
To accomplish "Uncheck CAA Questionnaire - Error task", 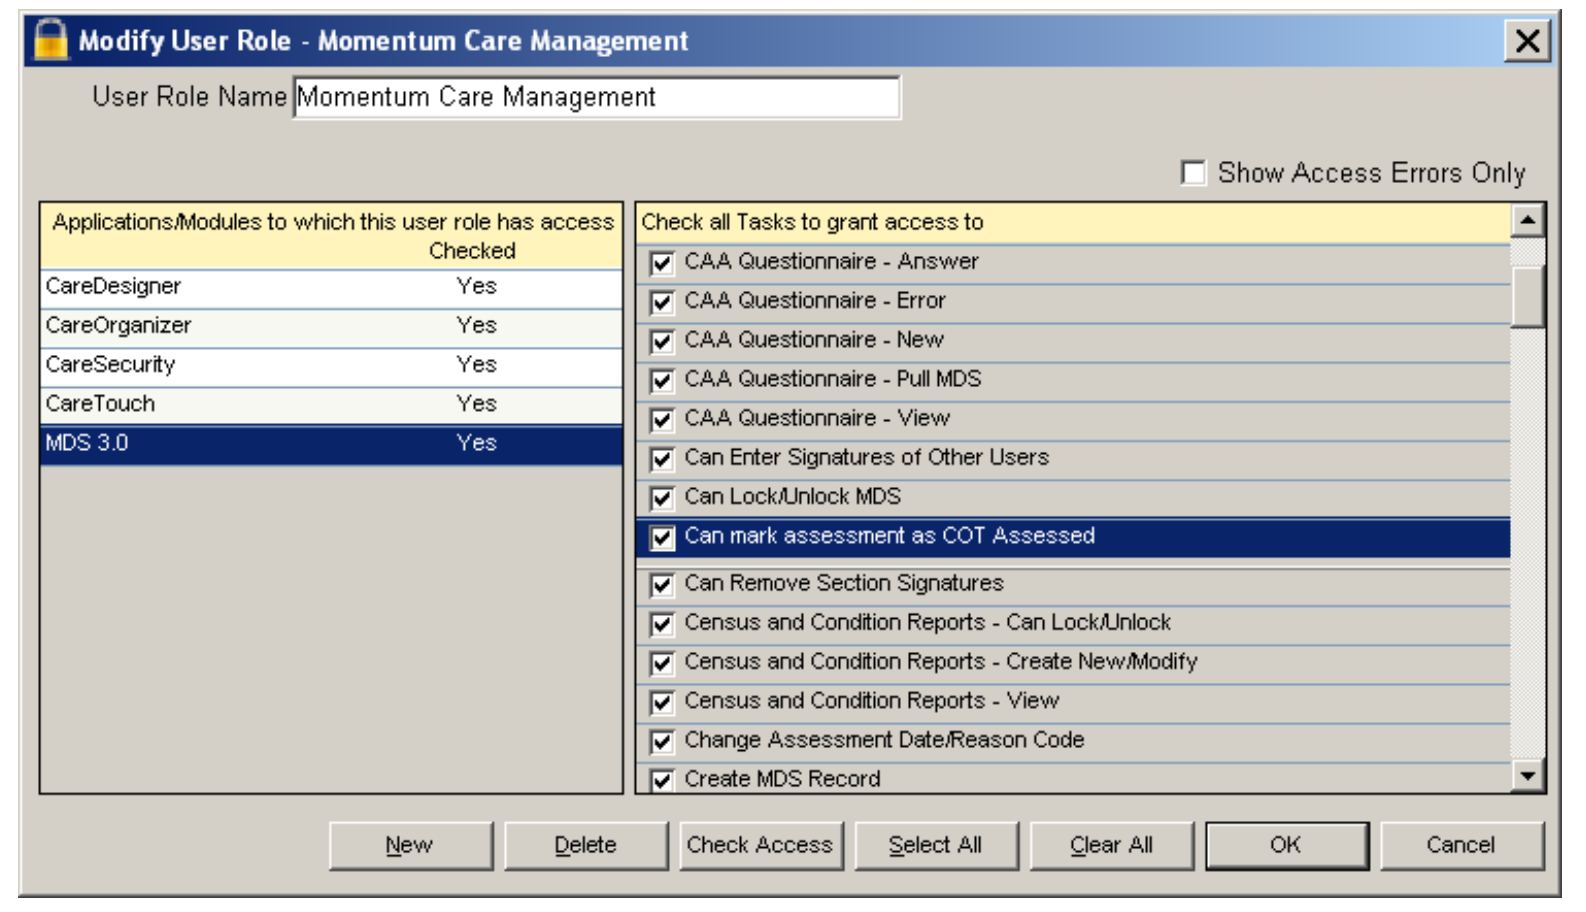I will click(x=662, y=302).
